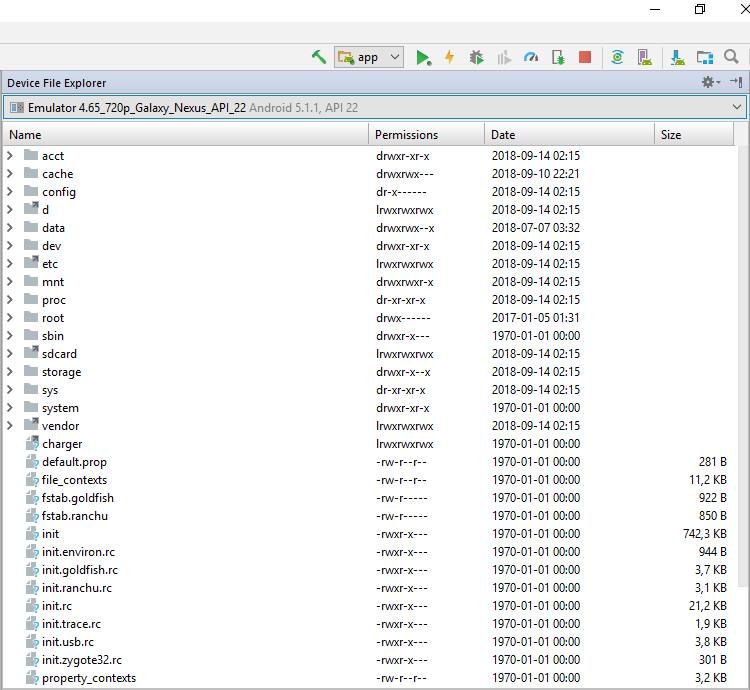The width and height of the screenshot is (750, 690).
Task: Select the sdcard folder entry
Action: coord(59,354)
